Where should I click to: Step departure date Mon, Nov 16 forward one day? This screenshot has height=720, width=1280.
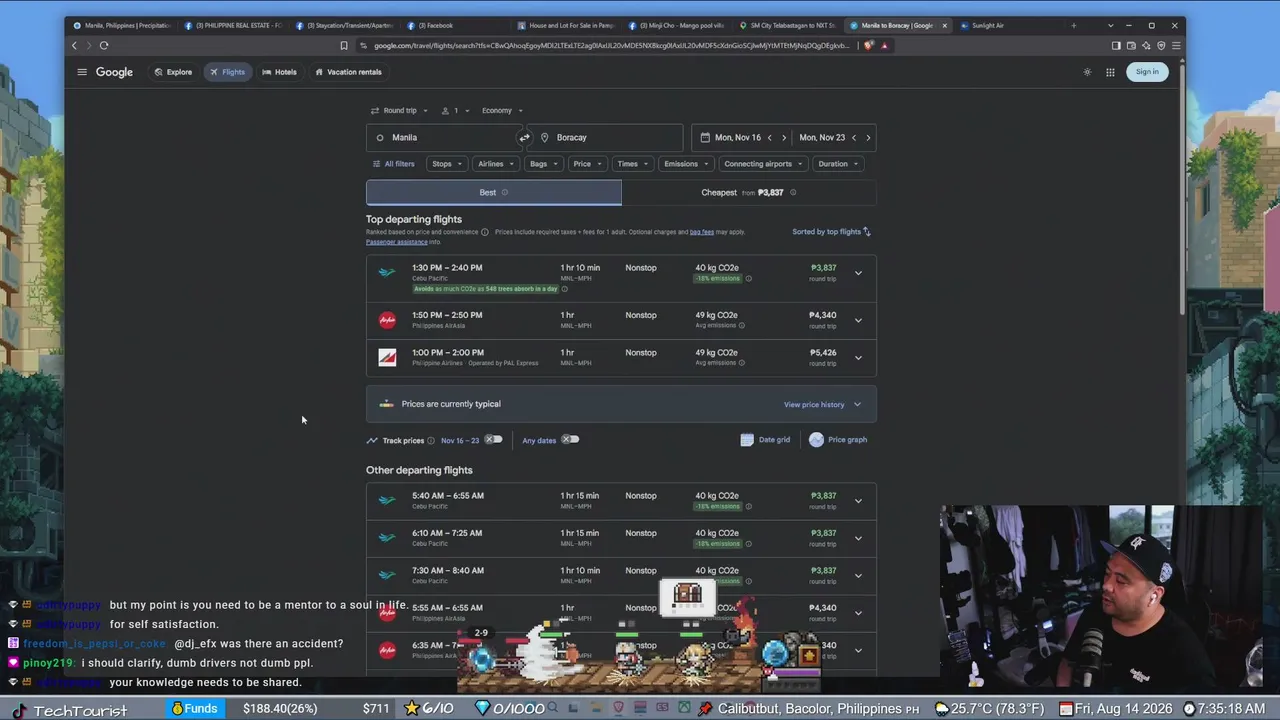pyautogui.click(x=783, y=137)
